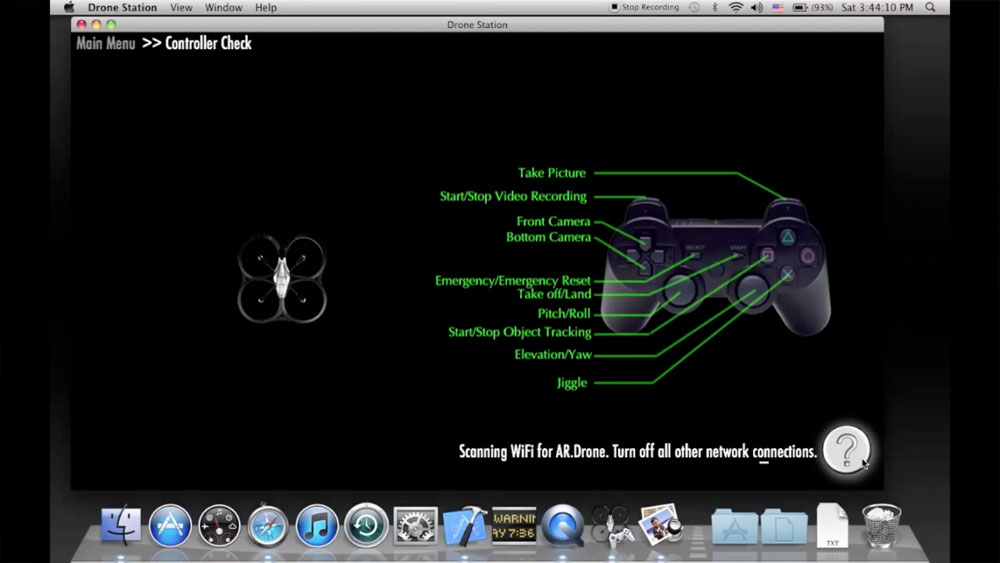
Task: Click the Elevation/Yaw label
Action: coord(553,355)
